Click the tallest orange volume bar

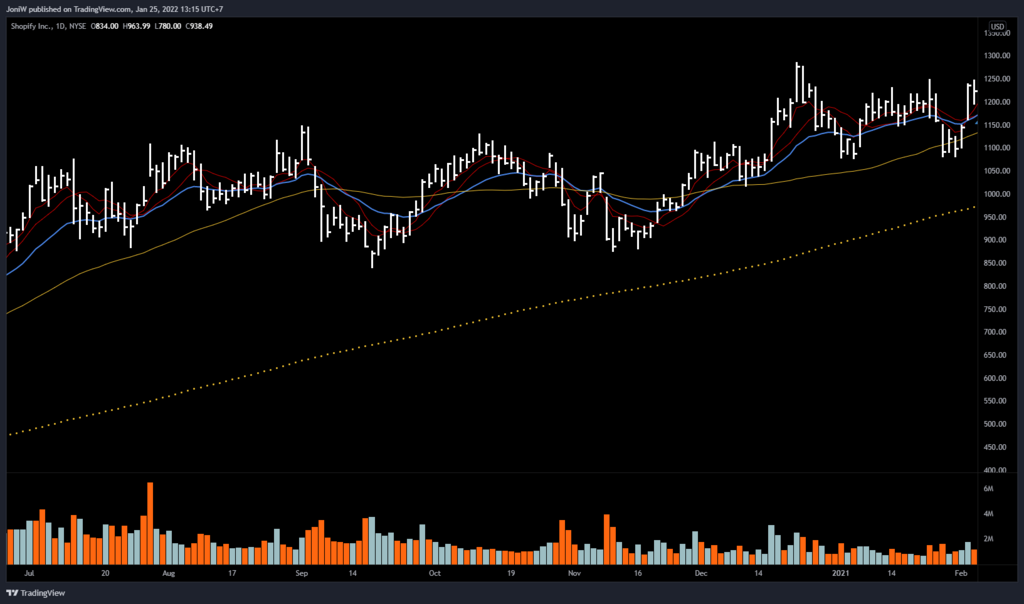tap(150, 524)
